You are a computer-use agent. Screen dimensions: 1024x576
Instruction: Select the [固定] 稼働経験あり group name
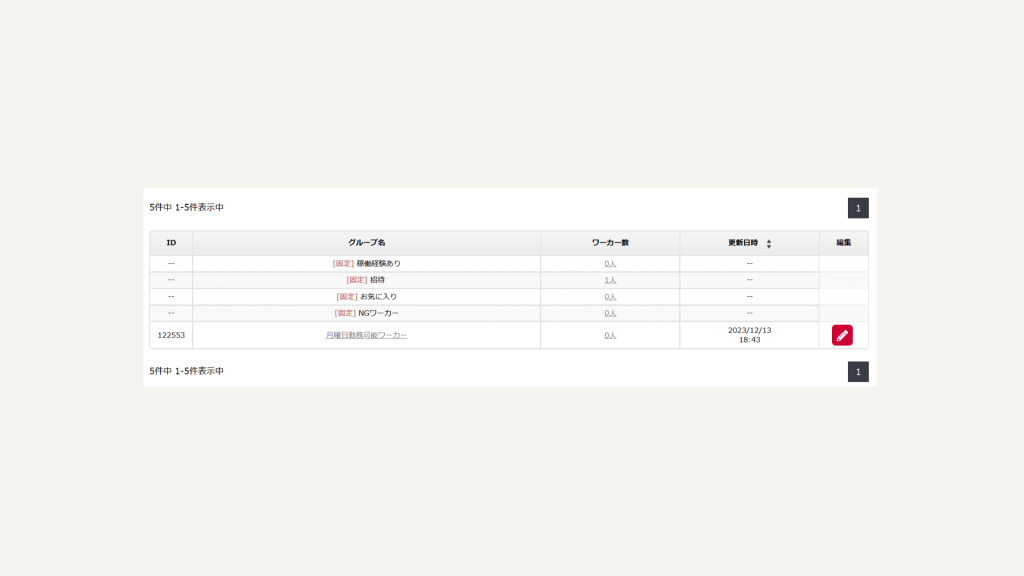pyautogui.click(x=366, y=264)
